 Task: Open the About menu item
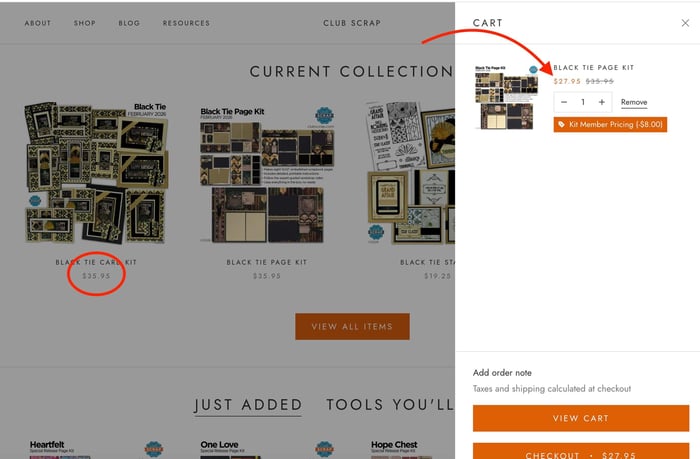38,23
